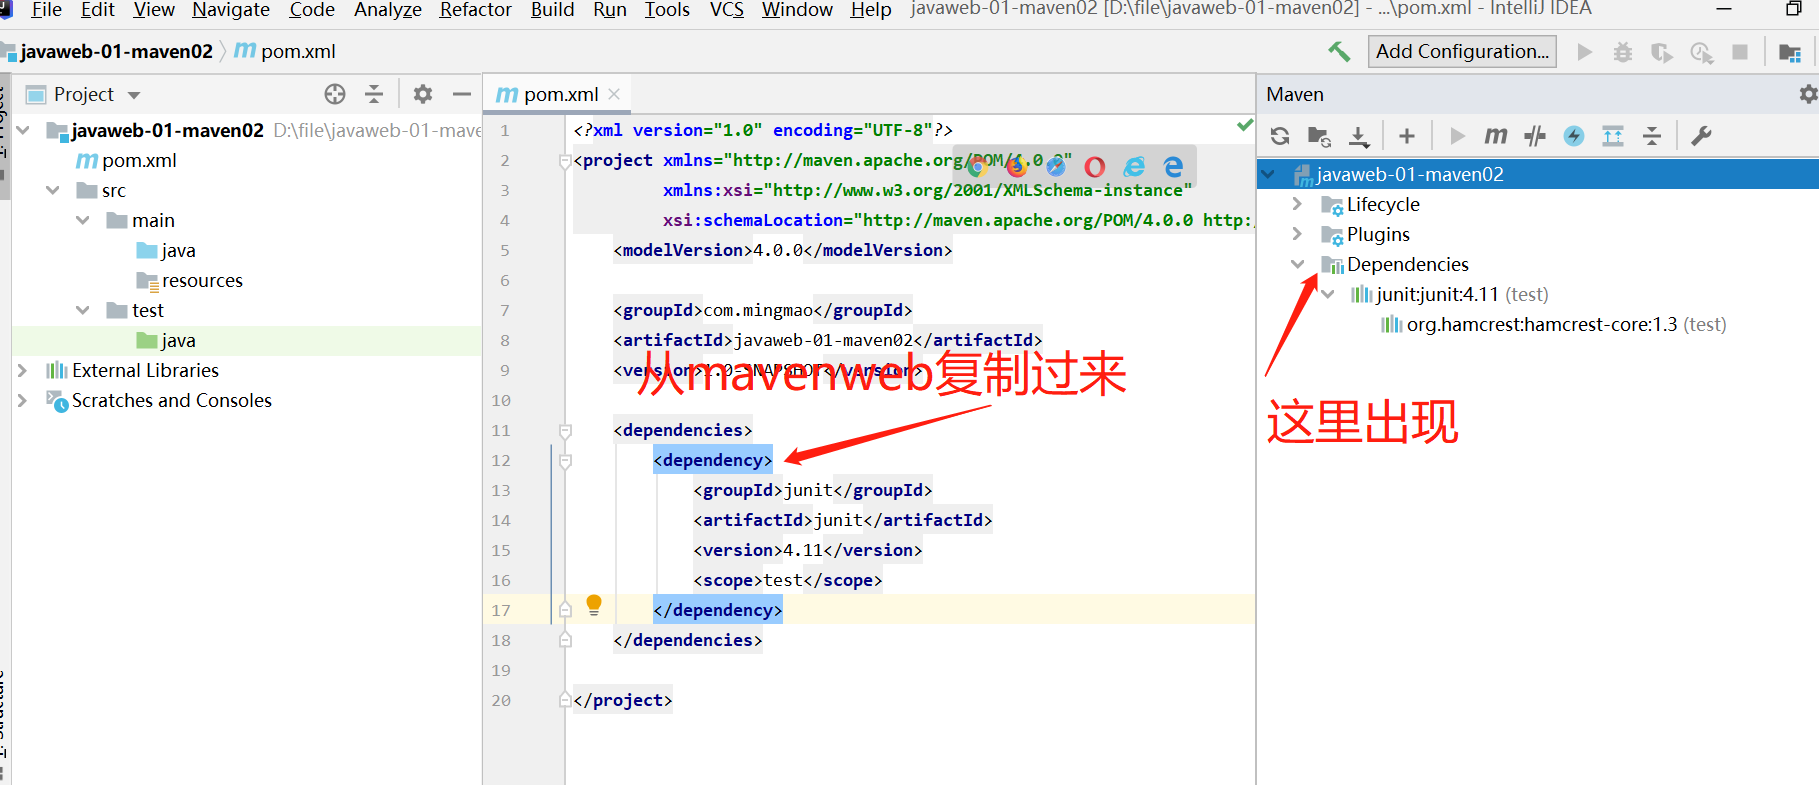Image resolution: width=1819 pixels, height=785 pixels.
Task: Collapse the main folder
Action: click(x=83, y=220)
